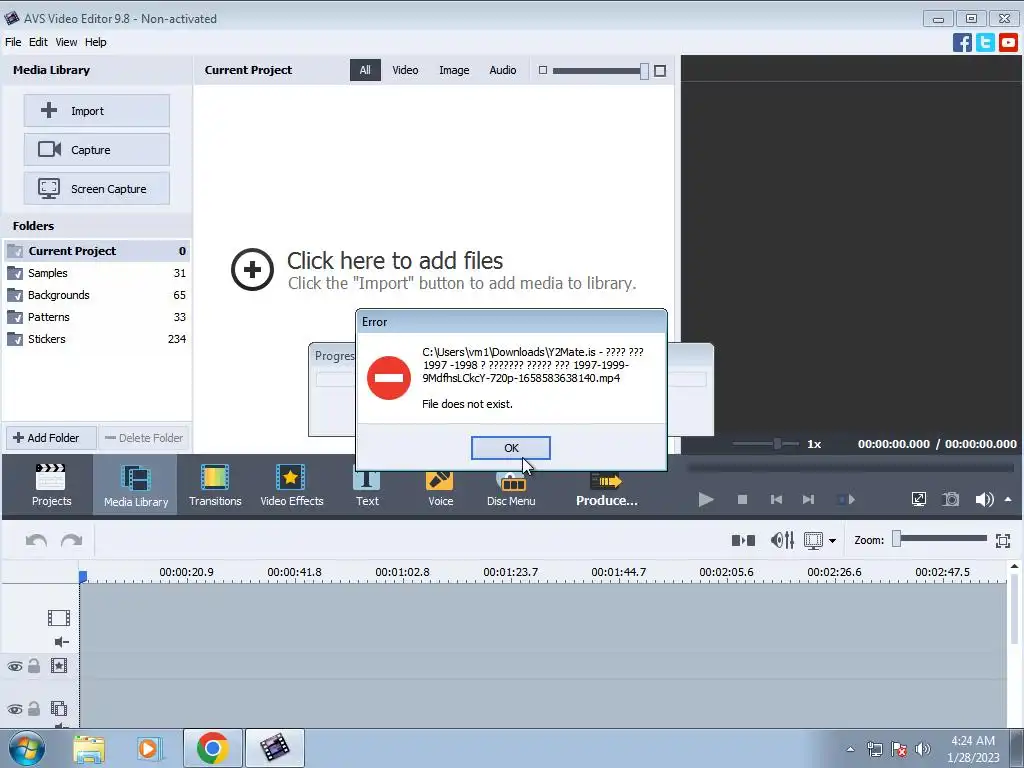Select the Backgrounds folder

click(97, 295)
